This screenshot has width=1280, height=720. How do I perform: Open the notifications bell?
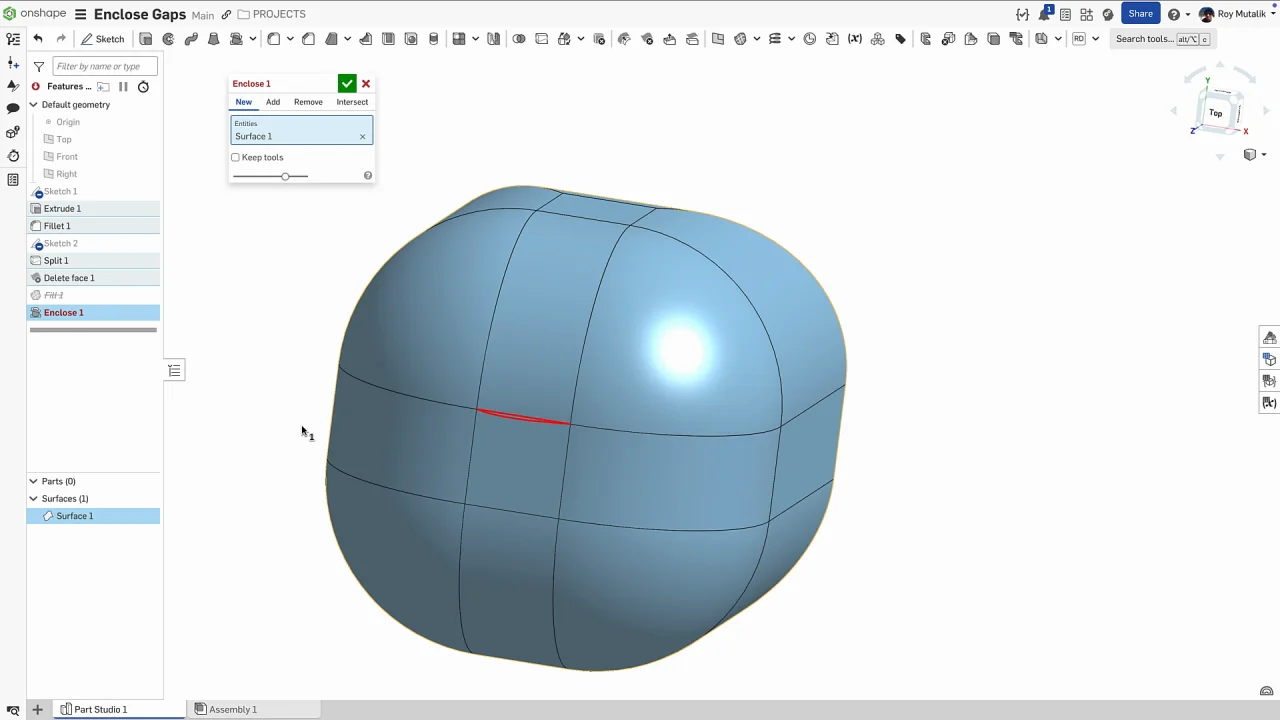point(1044,15)
